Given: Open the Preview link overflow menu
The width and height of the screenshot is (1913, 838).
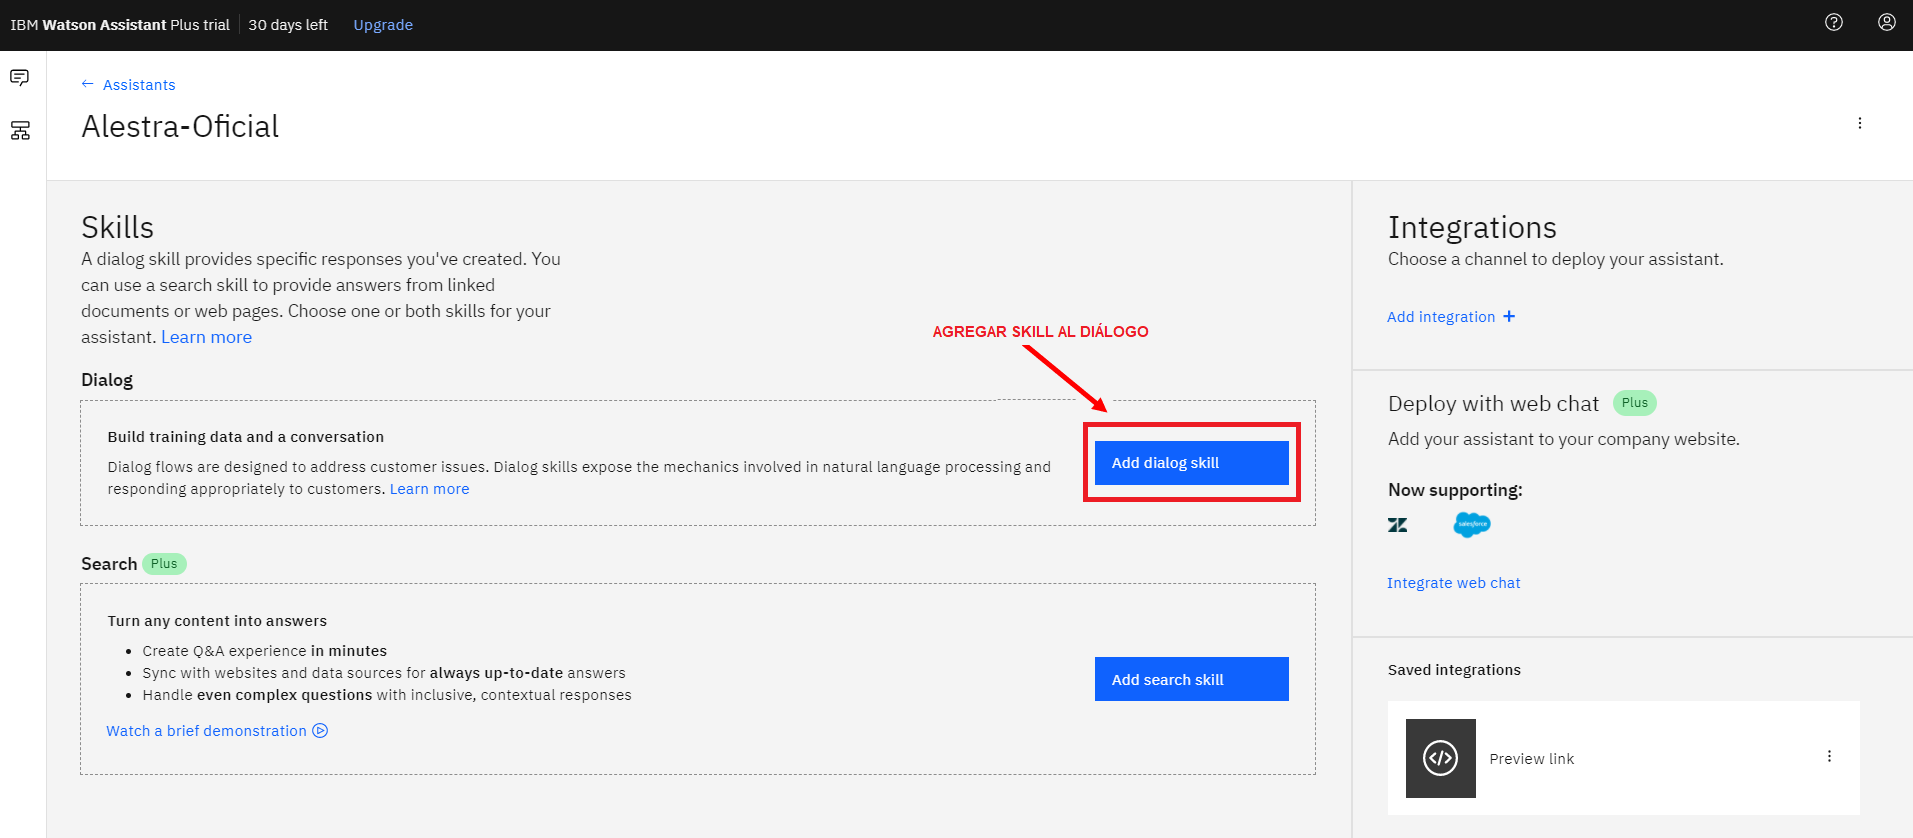Looking at the screenshot, I should pyautogui.click(x=1829, y=756).
